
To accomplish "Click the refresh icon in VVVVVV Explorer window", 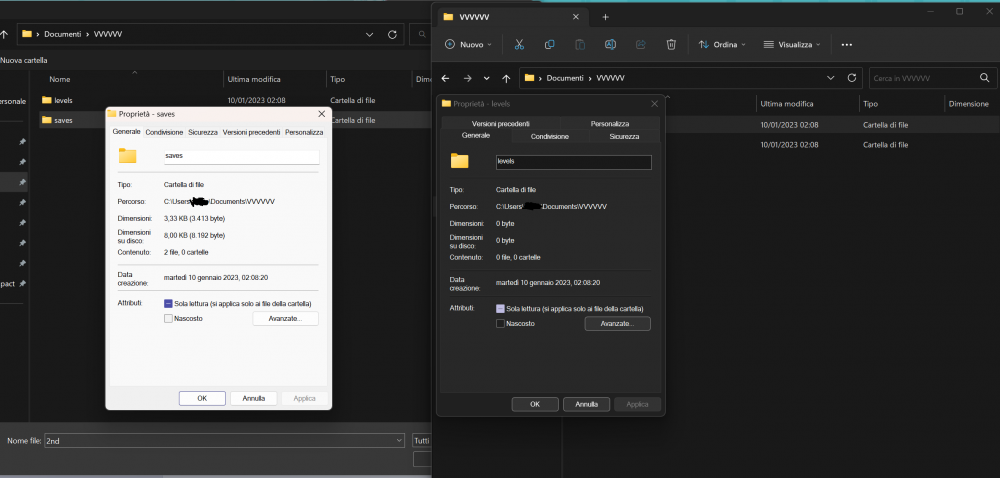I will point(852,77).
